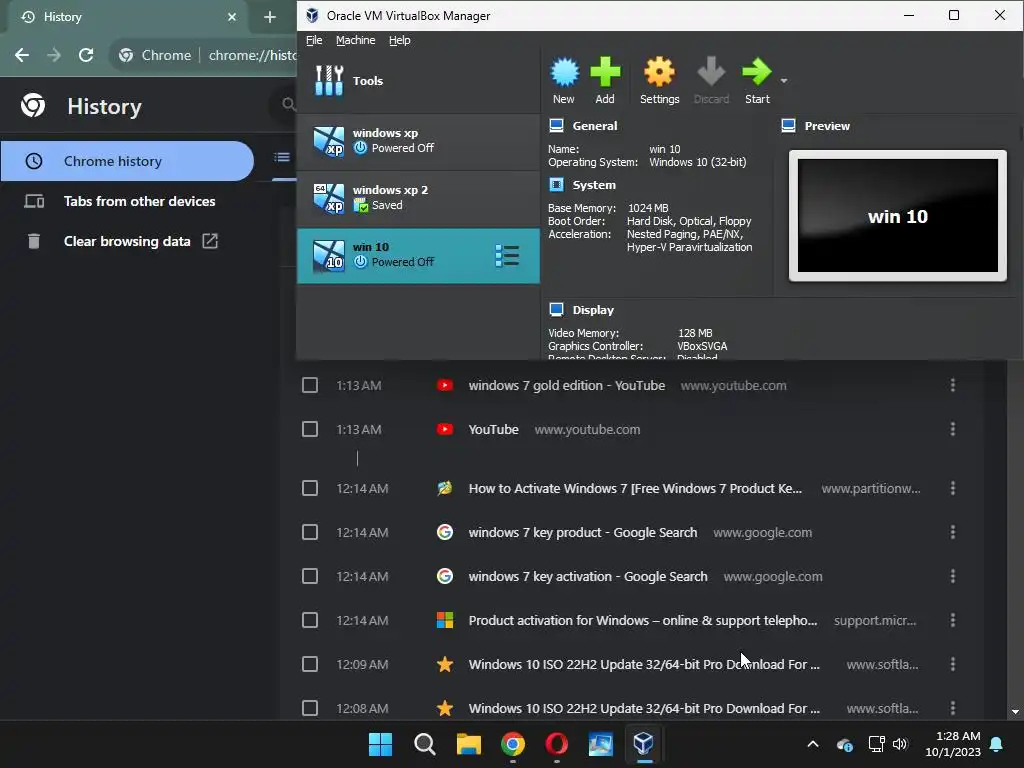
Task: Select Chrome history in sidebar
Action: point(127,161)
